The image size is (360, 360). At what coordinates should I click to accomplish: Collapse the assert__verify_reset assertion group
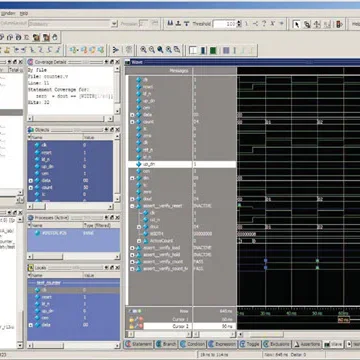132,206
